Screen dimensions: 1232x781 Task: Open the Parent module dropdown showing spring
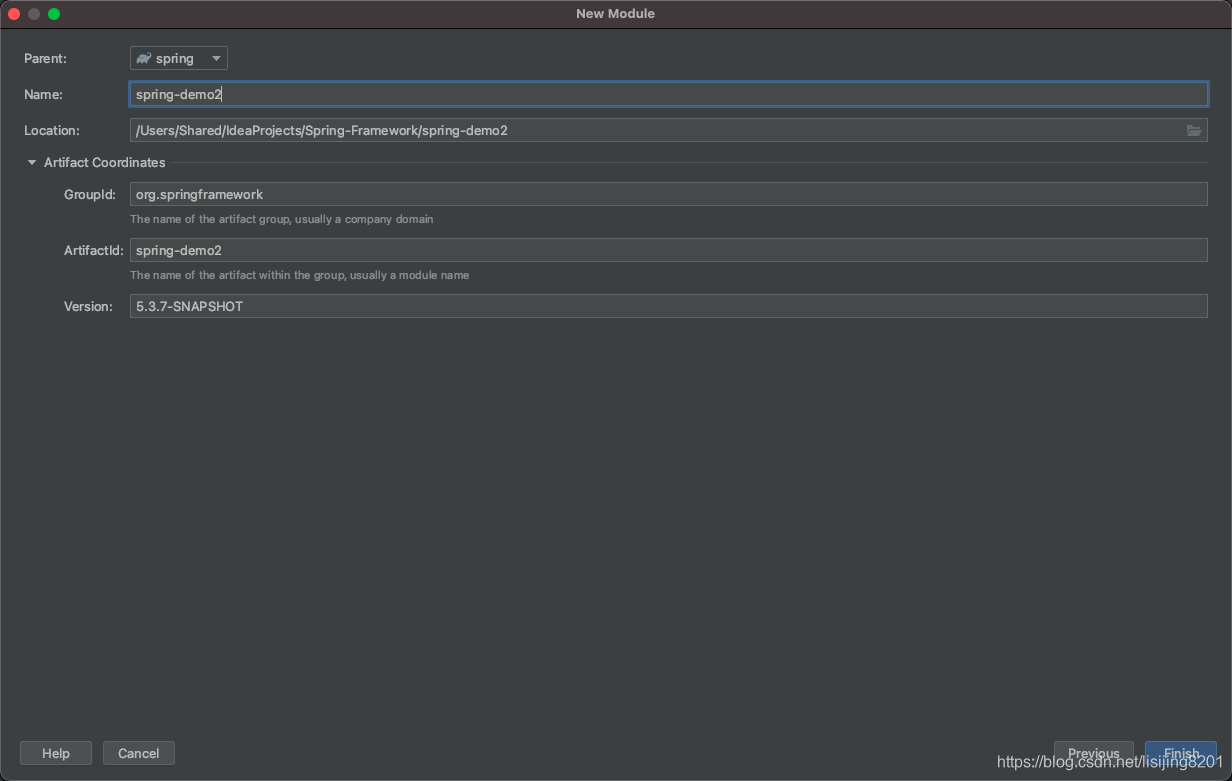pyautogui.click(x=179, y=58)
